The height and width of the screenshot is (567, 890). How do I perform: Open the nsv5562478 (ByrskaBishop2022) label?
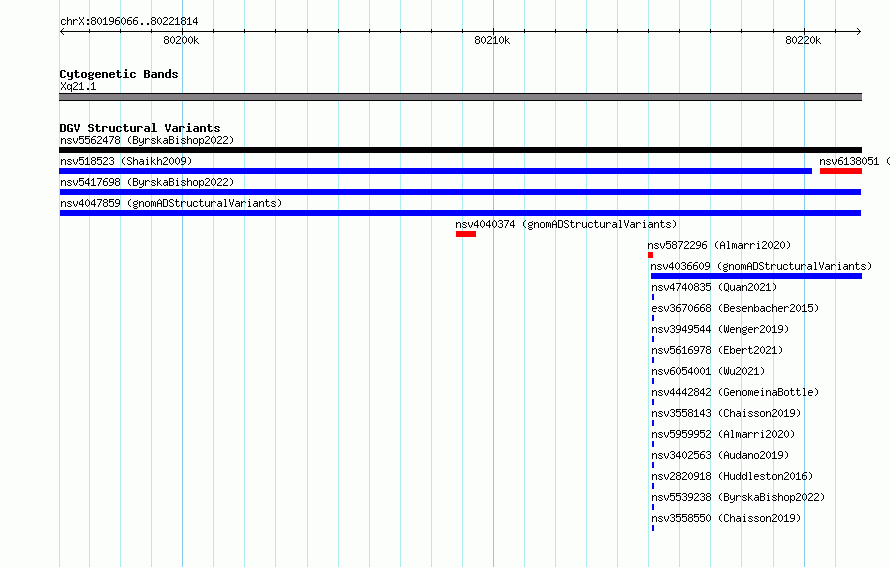(x=147, y=140)
